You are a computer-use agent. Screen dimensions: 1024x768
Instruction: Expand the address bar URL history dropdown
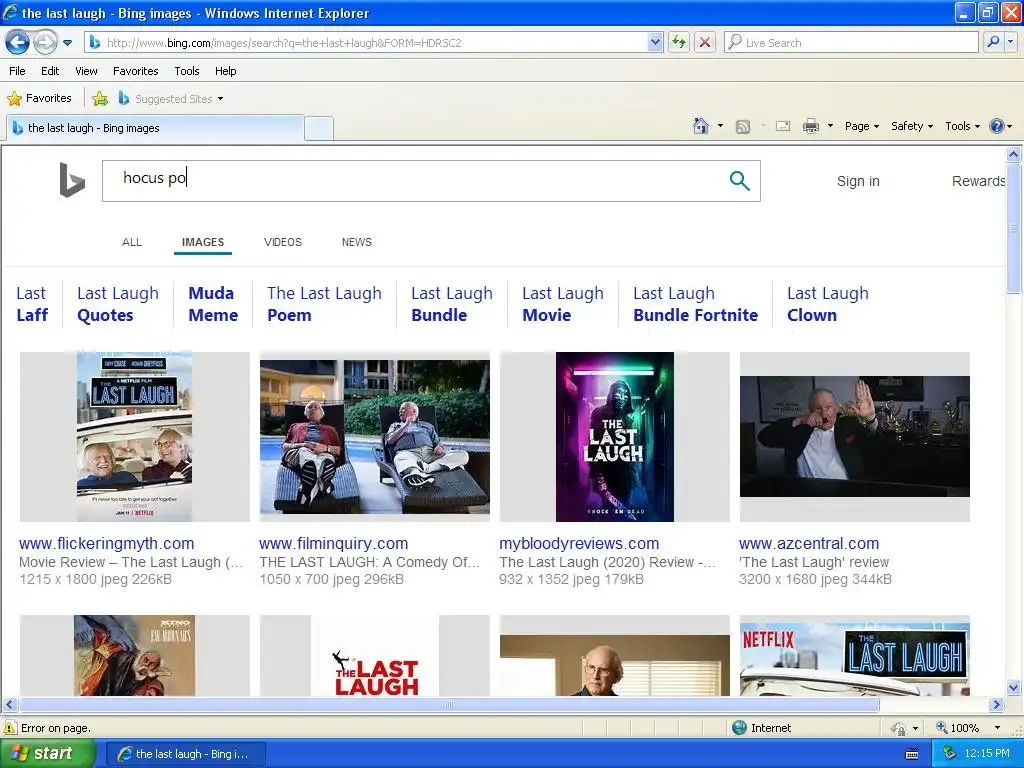[655, 42]
